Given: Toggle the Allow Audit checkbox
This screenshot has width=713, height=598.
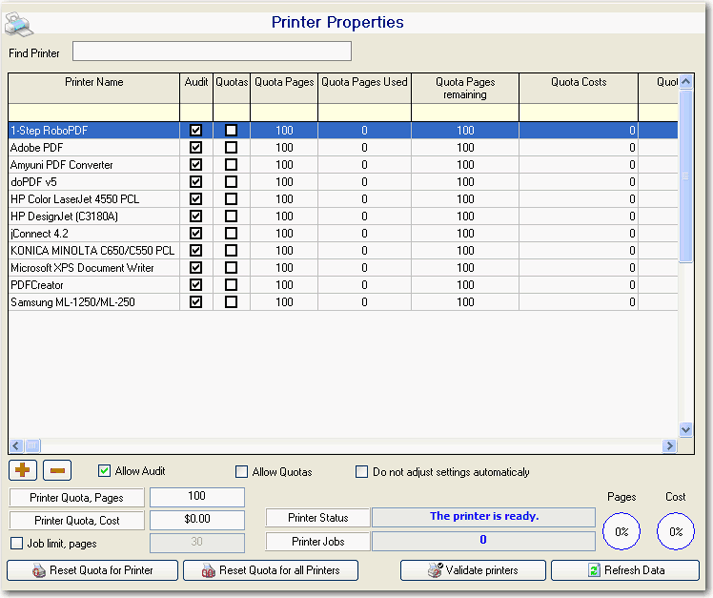Looking at the screenshot, I should 104,471.
